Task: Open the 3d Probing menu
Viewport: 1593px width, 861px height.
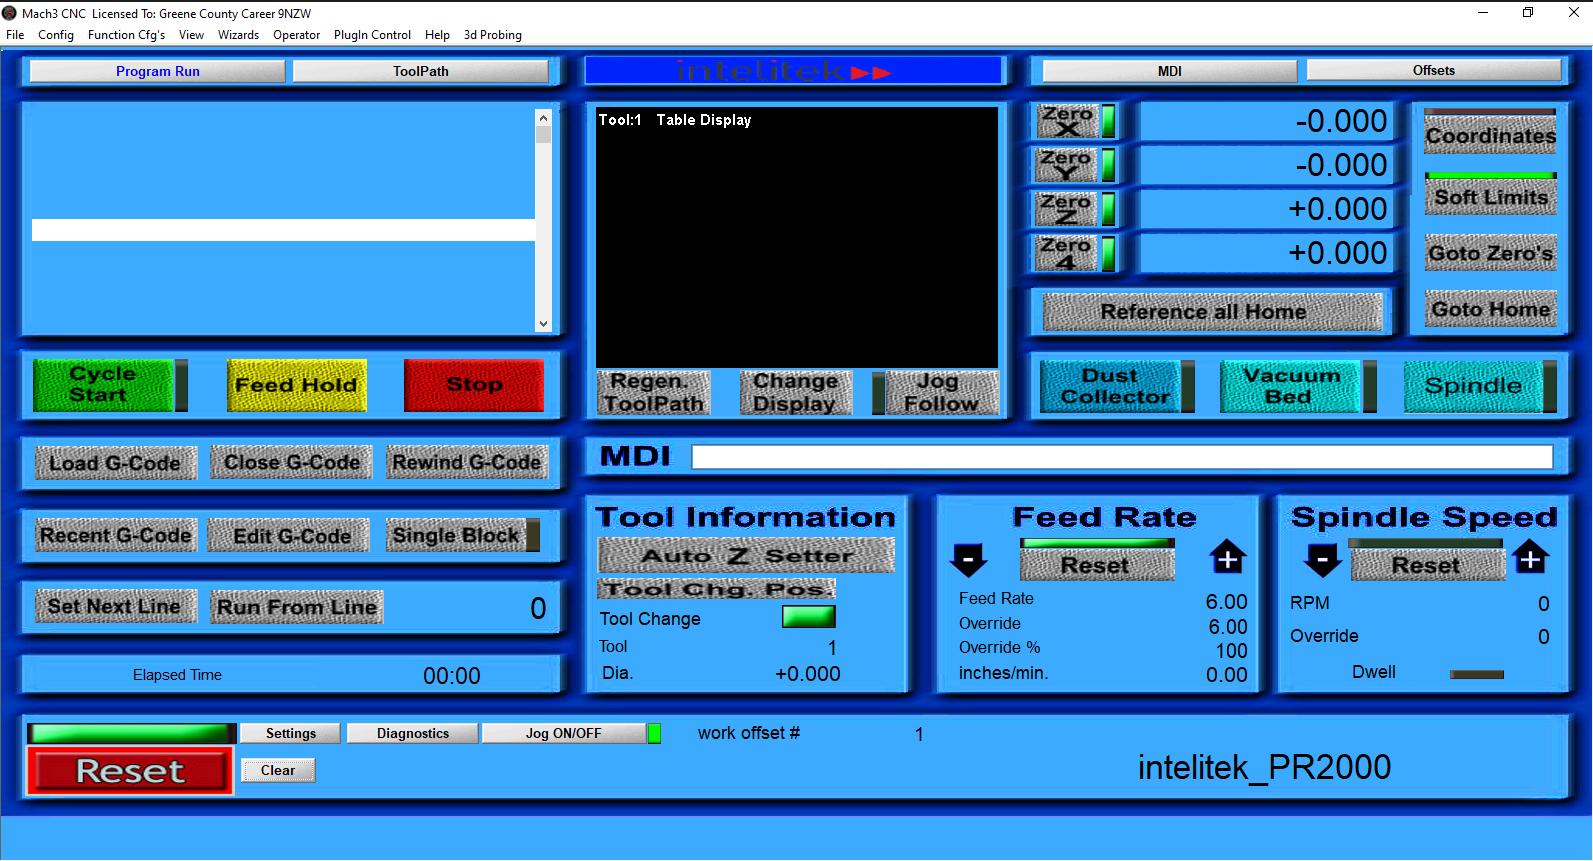Action: [493, 35]
